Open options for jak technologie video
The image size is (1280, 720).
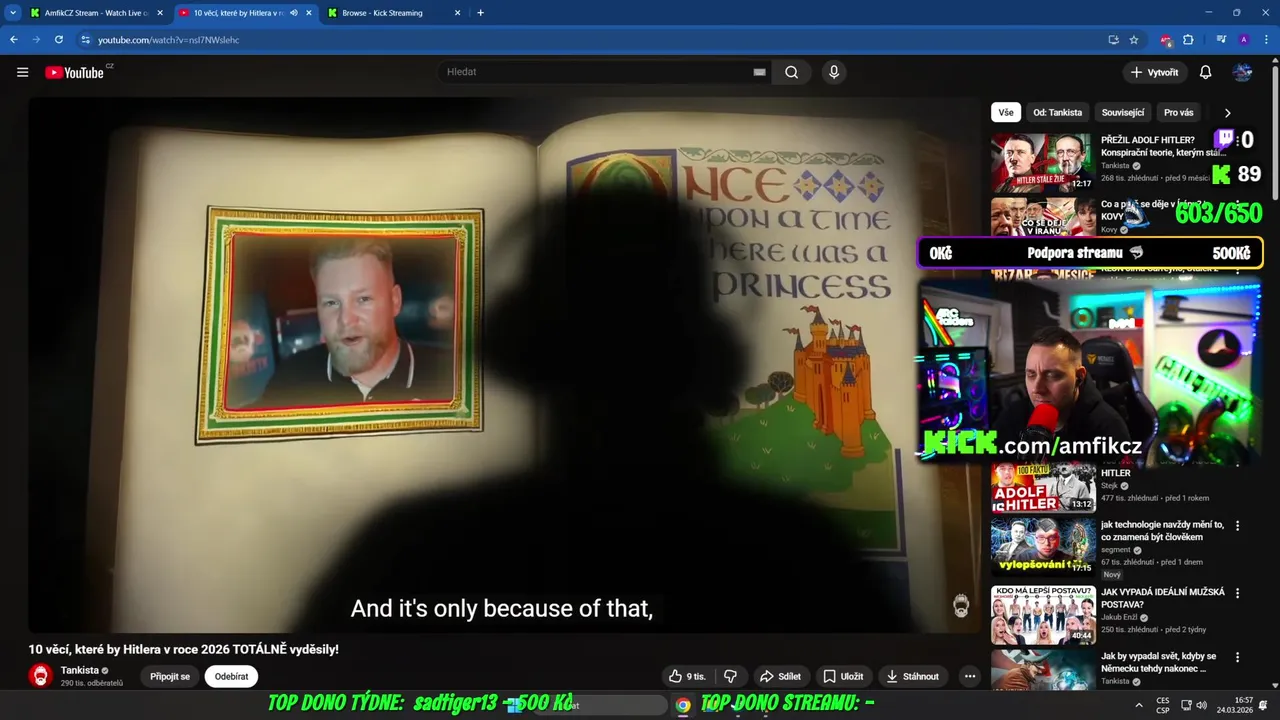click(x=1237, y=525)
